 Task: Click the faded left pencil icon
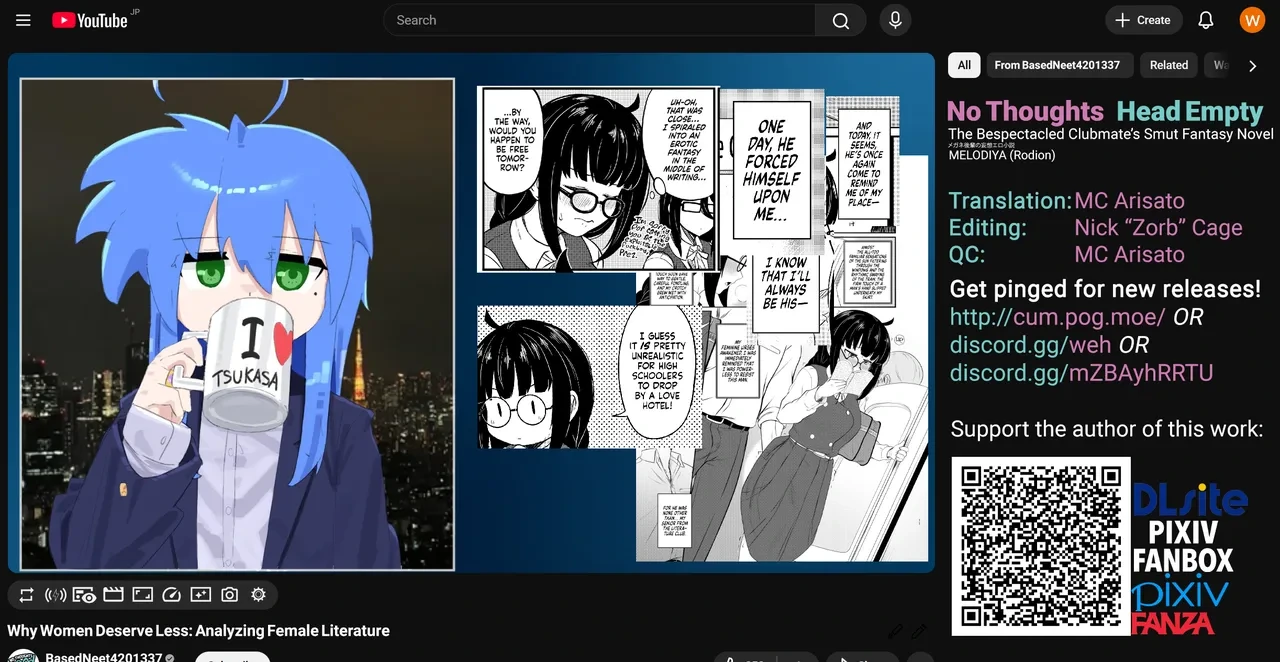click(x=895, y=631)
